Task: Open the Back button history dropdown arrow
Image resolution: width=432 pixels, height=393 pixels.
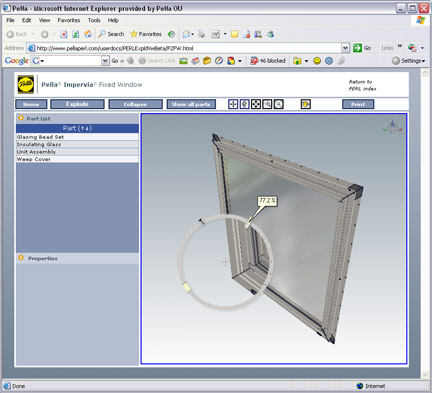Action: pos(33,34)
